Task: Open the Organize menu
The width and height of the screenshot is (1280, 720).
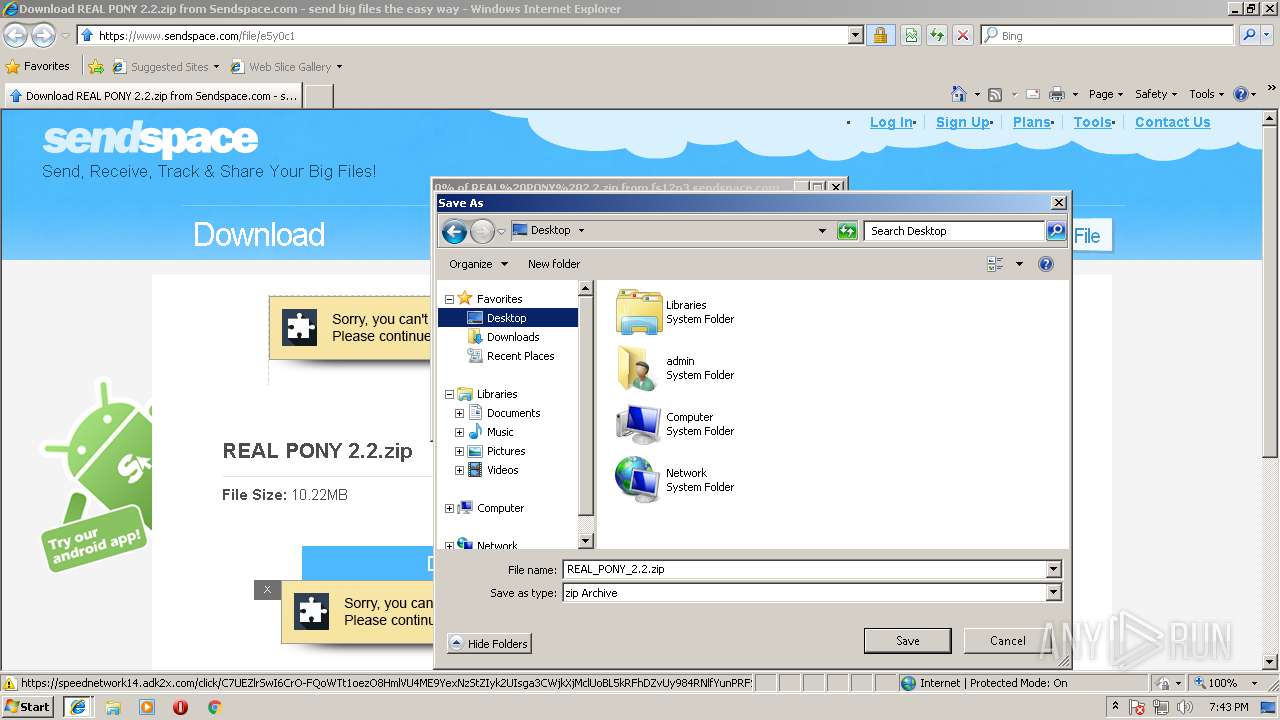Action: [x=479, y=264]
